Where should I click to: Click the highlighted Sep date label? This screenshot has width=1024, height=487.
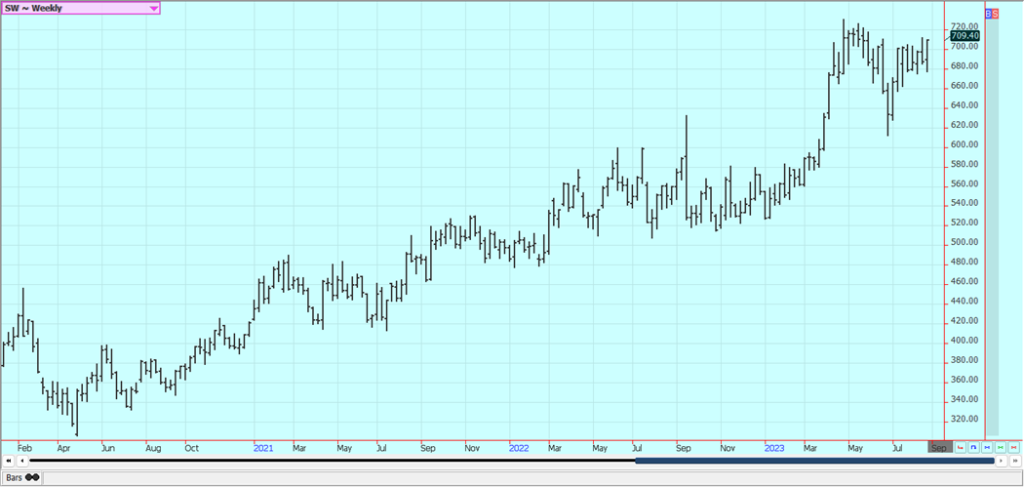click(x=940, y=448)
